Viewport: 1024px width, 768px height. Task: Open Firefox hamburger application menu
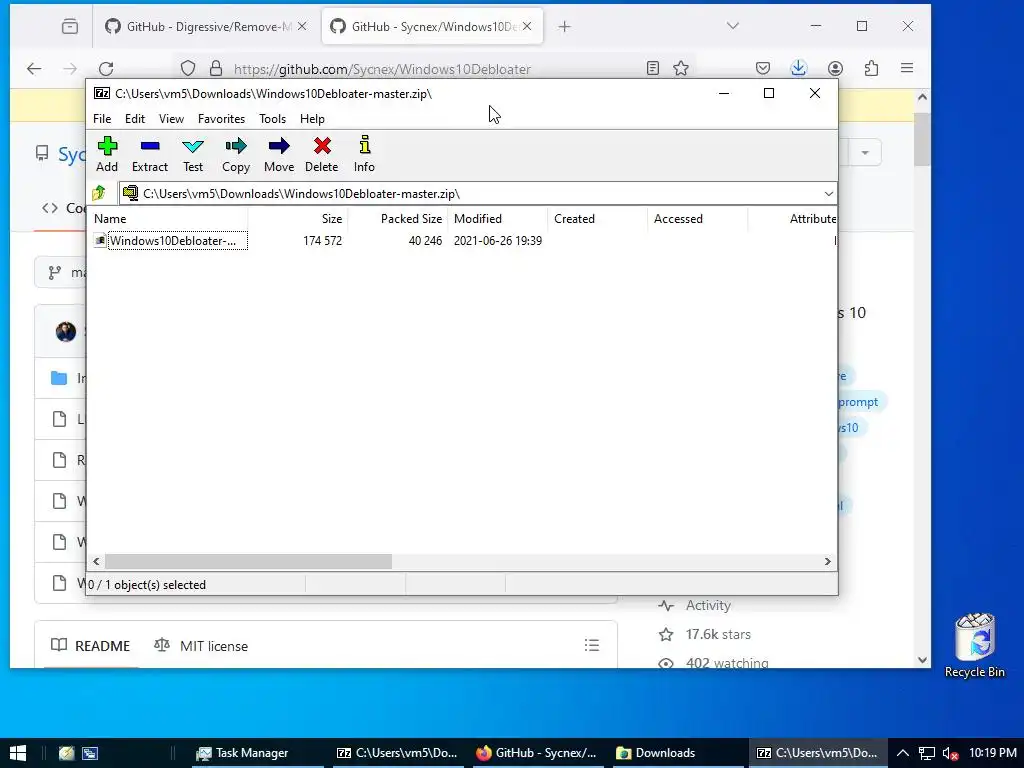(x=907, y=69)
